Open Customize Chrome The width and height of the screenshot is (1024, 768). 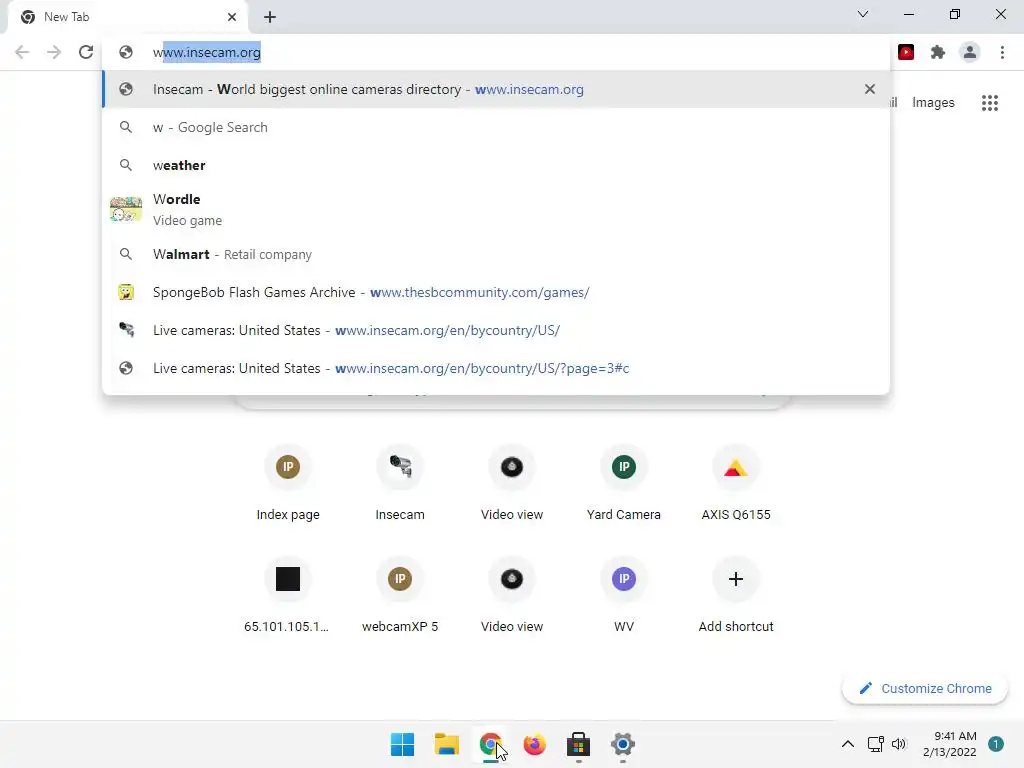pos(925,688)
